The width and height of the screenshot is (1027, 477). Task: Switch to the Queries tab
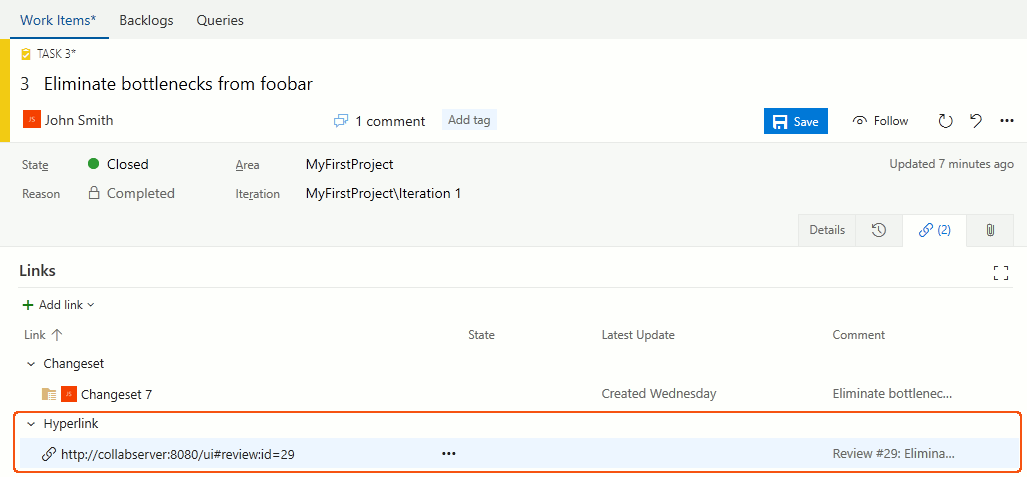[220, 20]
